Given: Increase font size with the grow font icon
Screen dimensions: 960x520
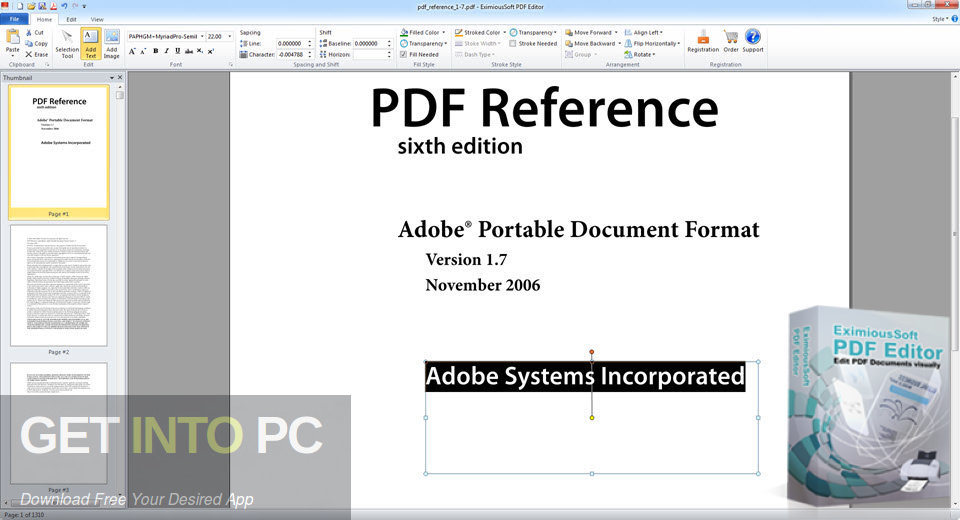Looking at the screenshot, I should pyautogui.click(x=132, y=51).
